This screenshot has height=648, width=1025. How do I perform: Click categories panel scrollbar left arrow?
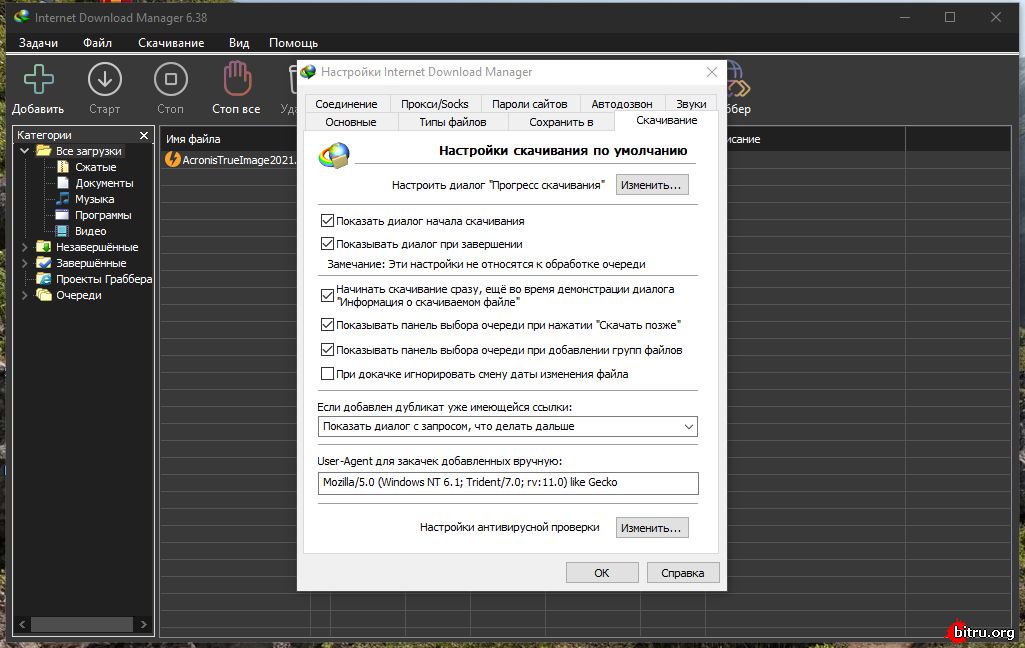click(x=22, y=624)
